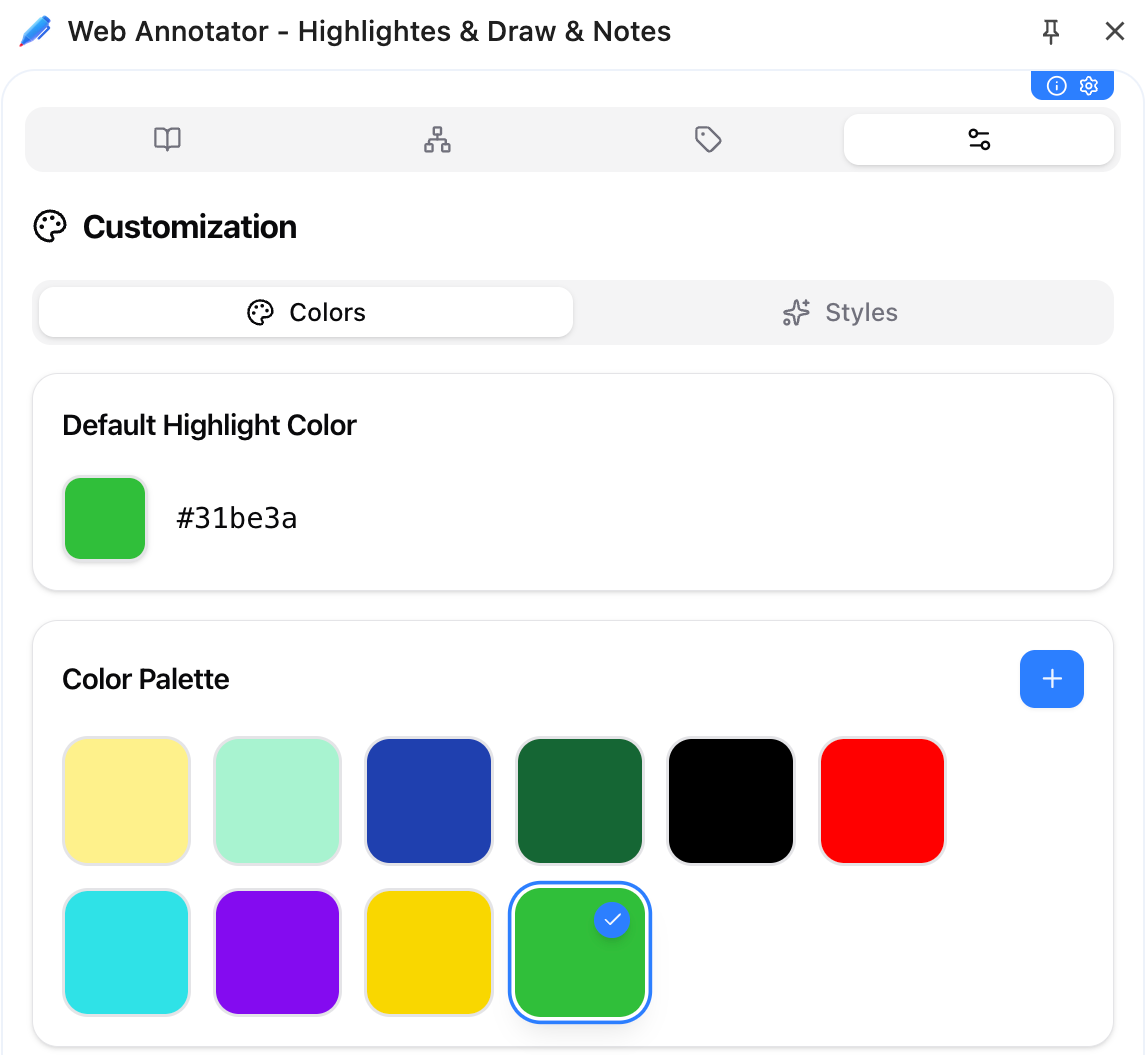Uncheck the selected green palette color

pyautogui.click(x=612, y=920)
